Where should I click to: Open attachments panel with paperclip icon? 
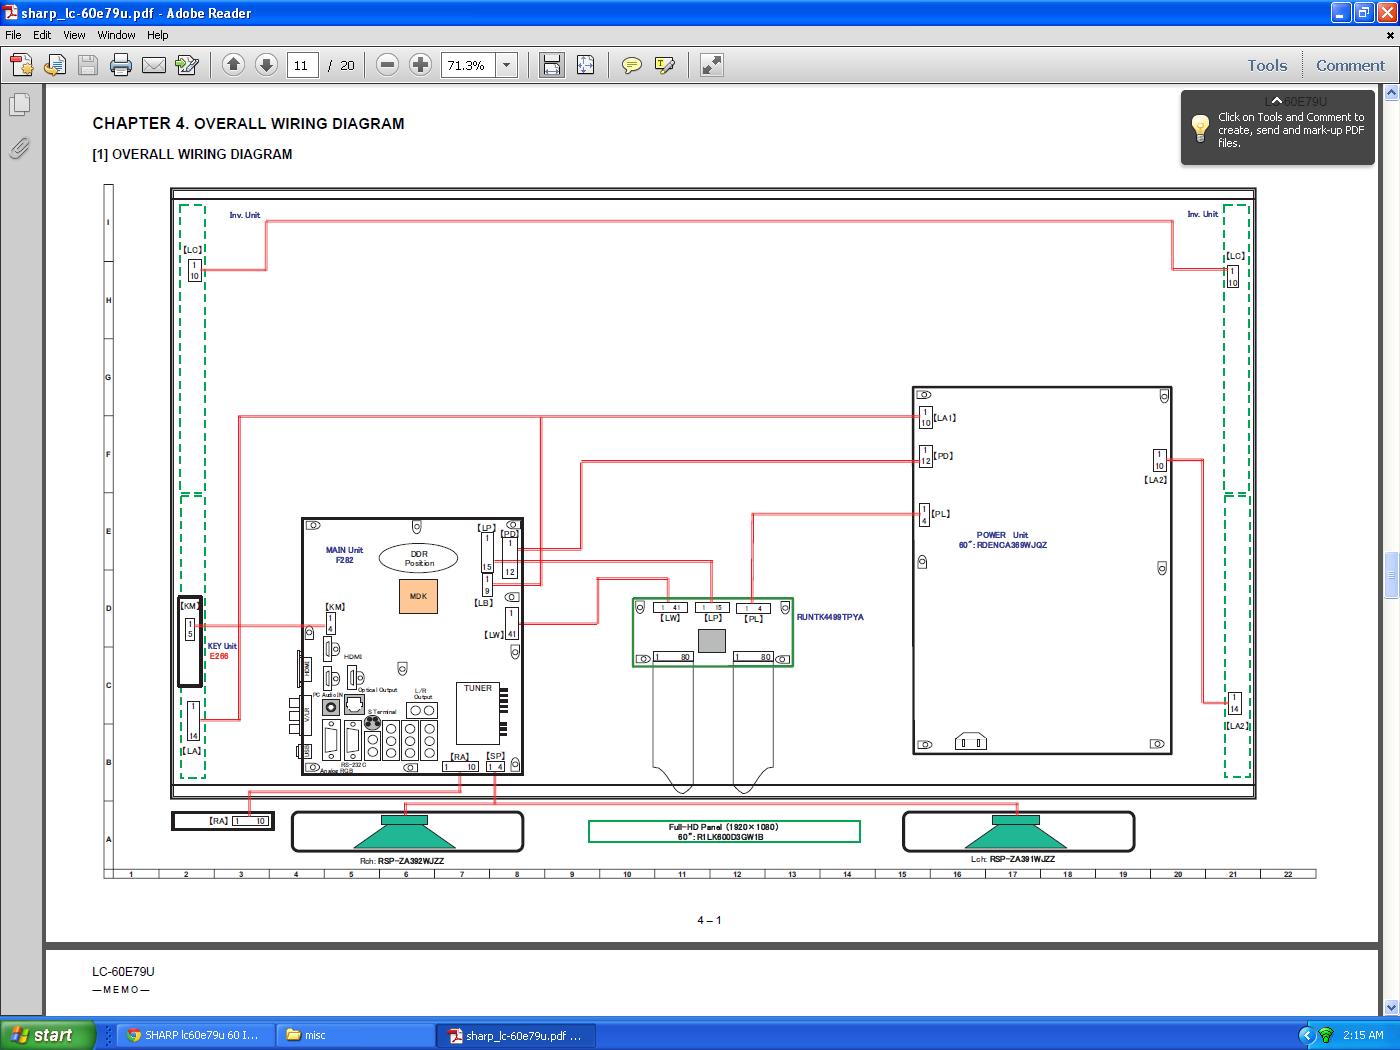(20, 148)
